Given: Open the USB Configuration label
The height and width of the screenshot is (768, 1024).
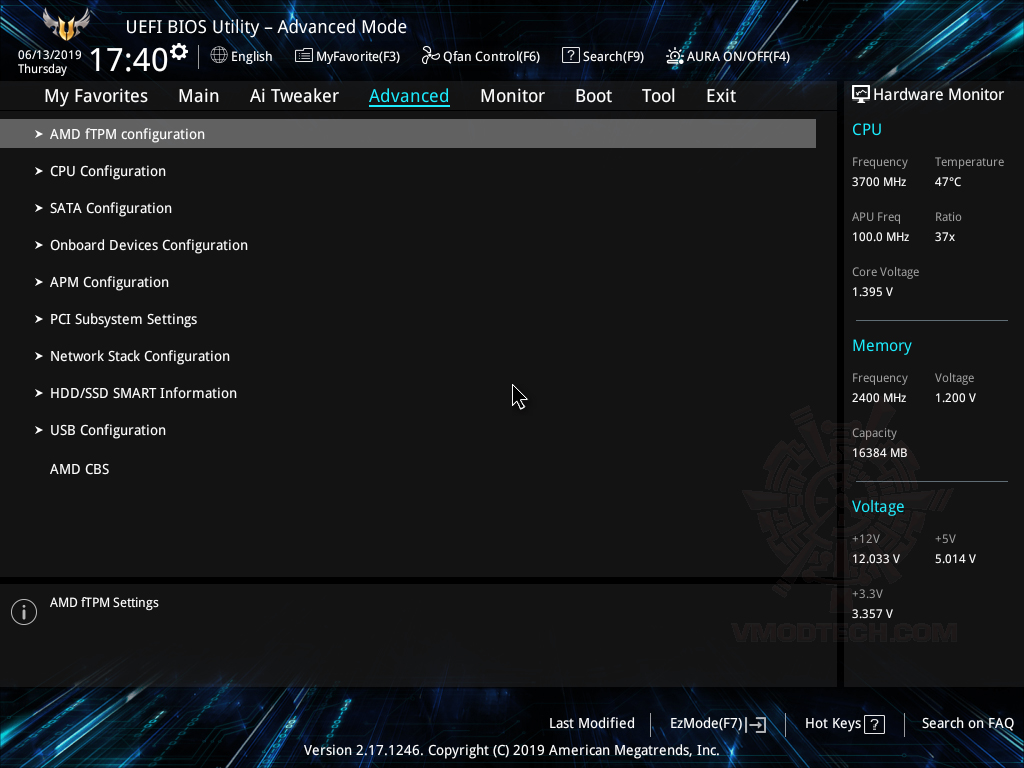Looking at the screenshot, I should [x=108, y=430].
